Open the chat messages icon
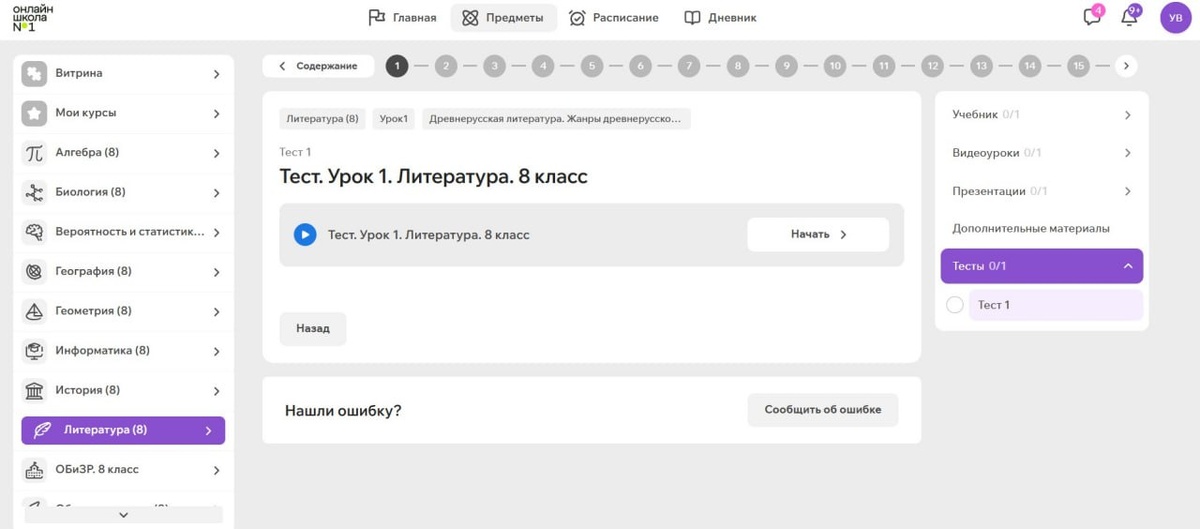Screen dimensions: 1200x529 tap(1092, 17)
